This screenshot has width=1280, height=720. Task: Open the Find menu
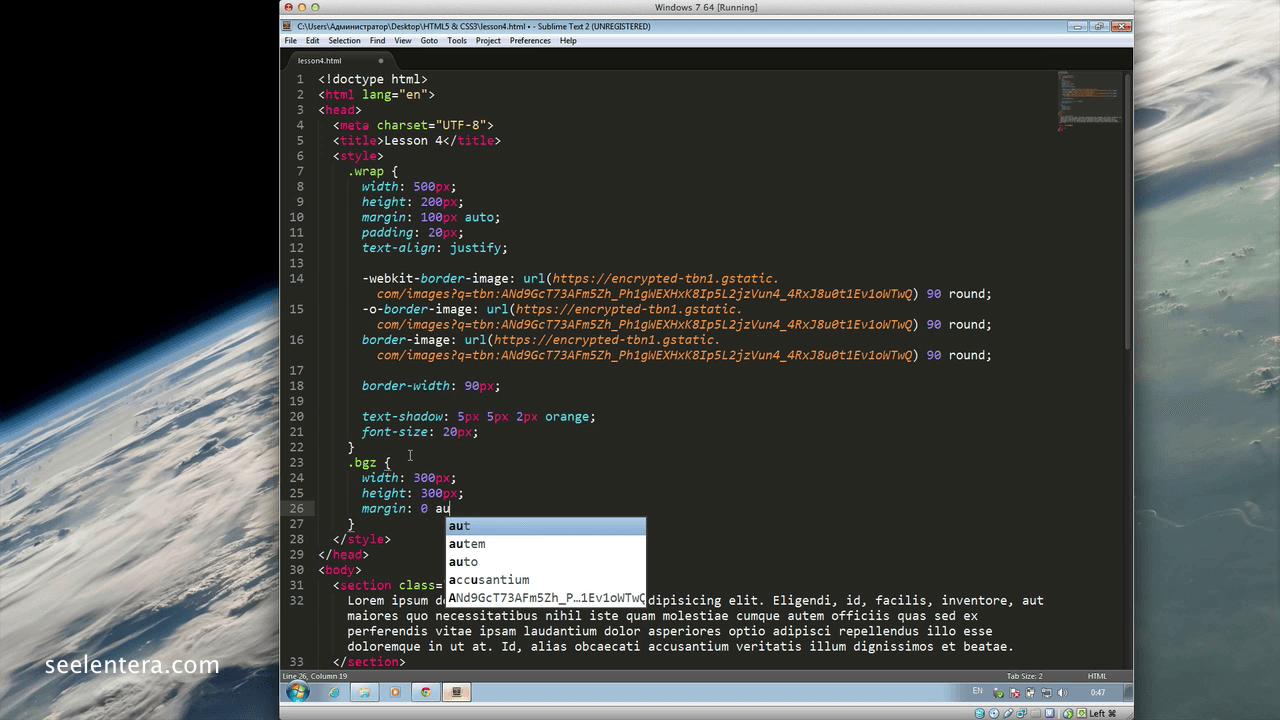377,41
